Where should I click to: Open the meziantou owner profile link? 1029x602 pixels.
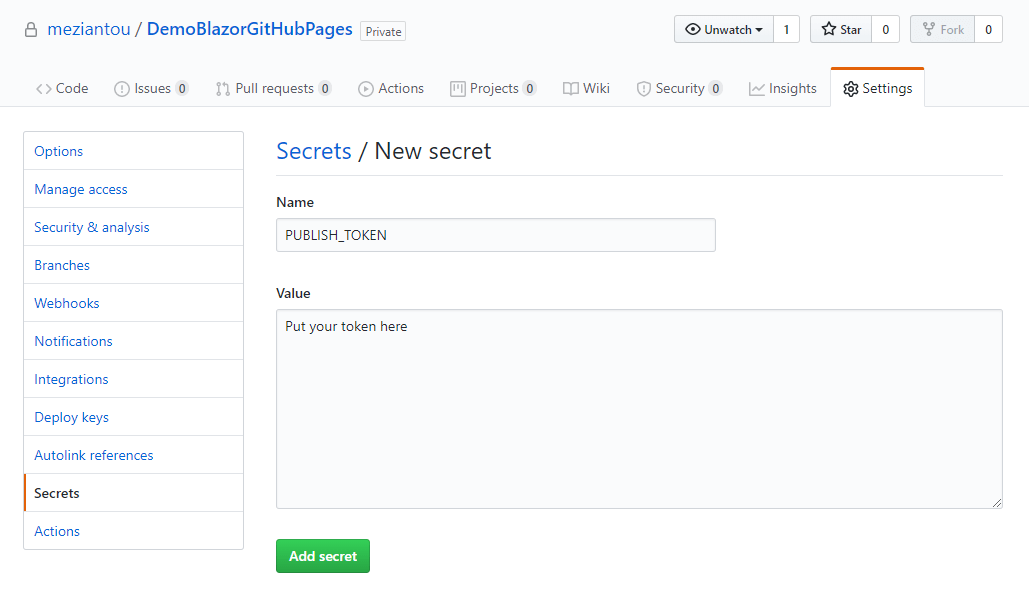point(89,29)
